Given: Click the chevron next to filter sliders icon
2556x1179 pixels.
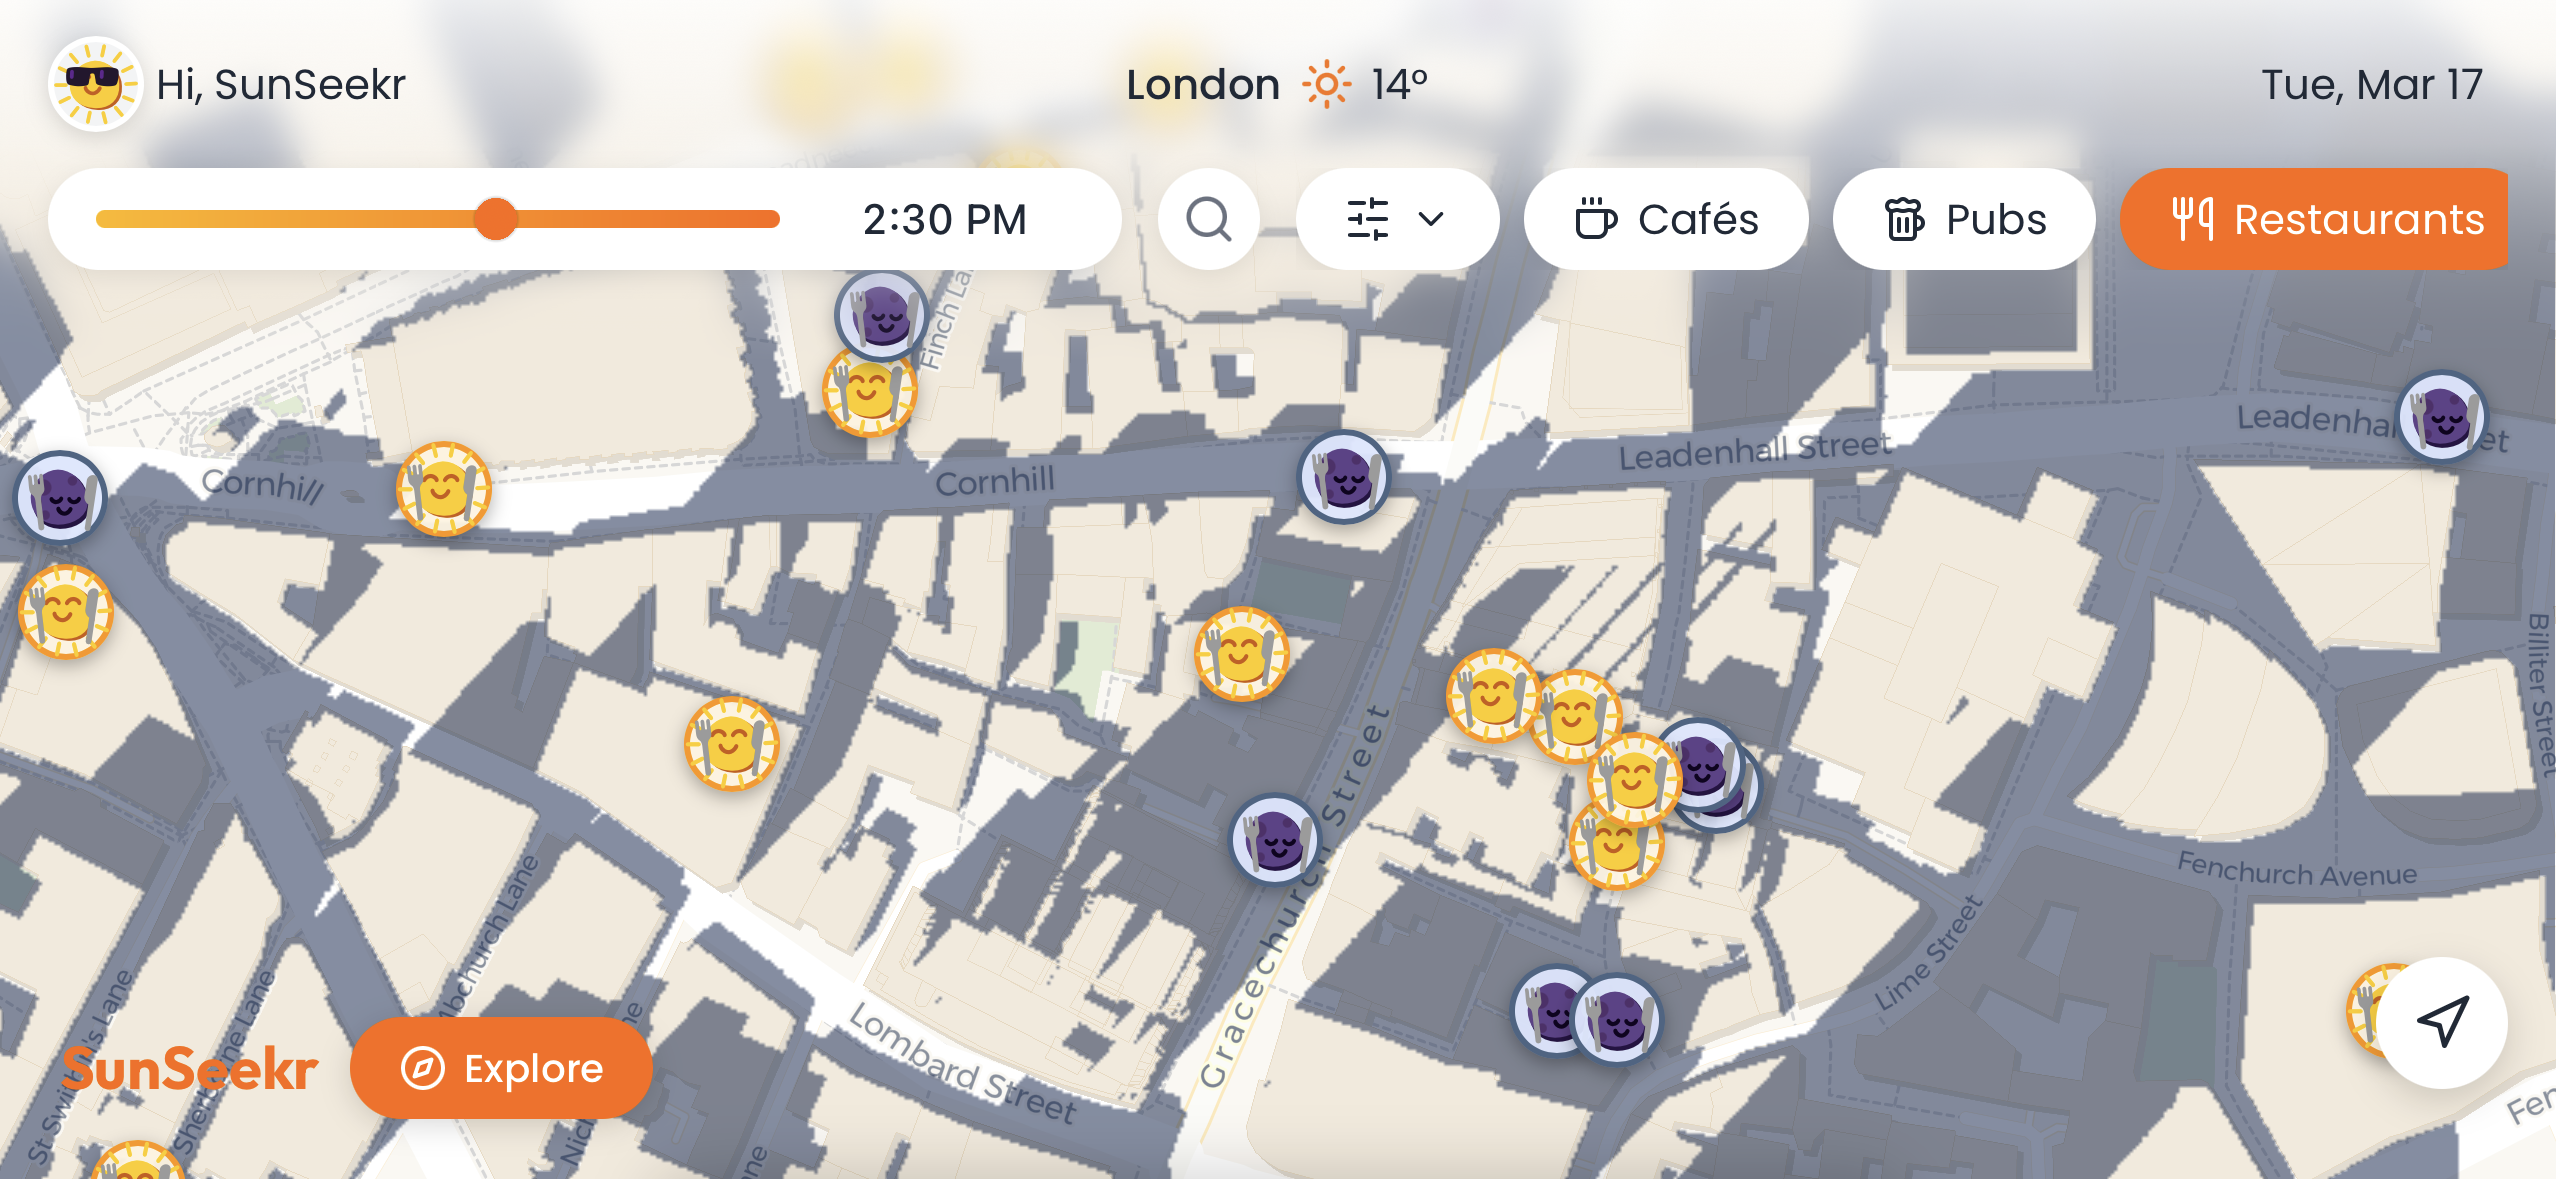Looking at the screenshot, I should tap(1431, 219).
